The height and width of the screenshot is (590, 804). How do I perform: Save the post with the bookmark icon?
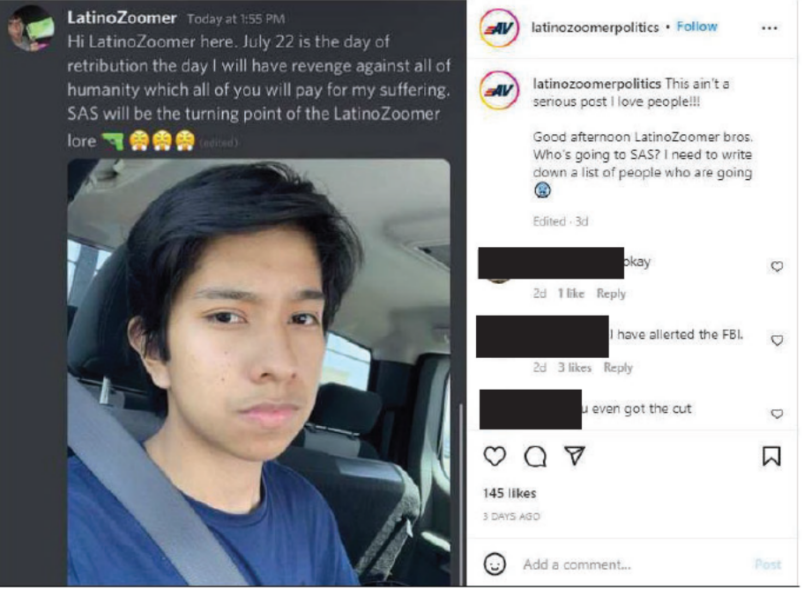[771, 456]
